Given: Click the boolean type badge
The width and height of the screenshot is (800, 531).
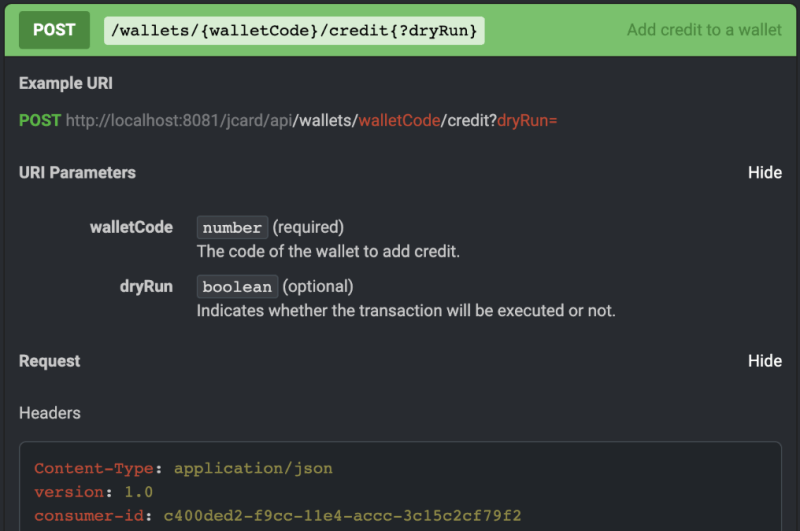Looking at the screenshot, I should pos(237,287).
